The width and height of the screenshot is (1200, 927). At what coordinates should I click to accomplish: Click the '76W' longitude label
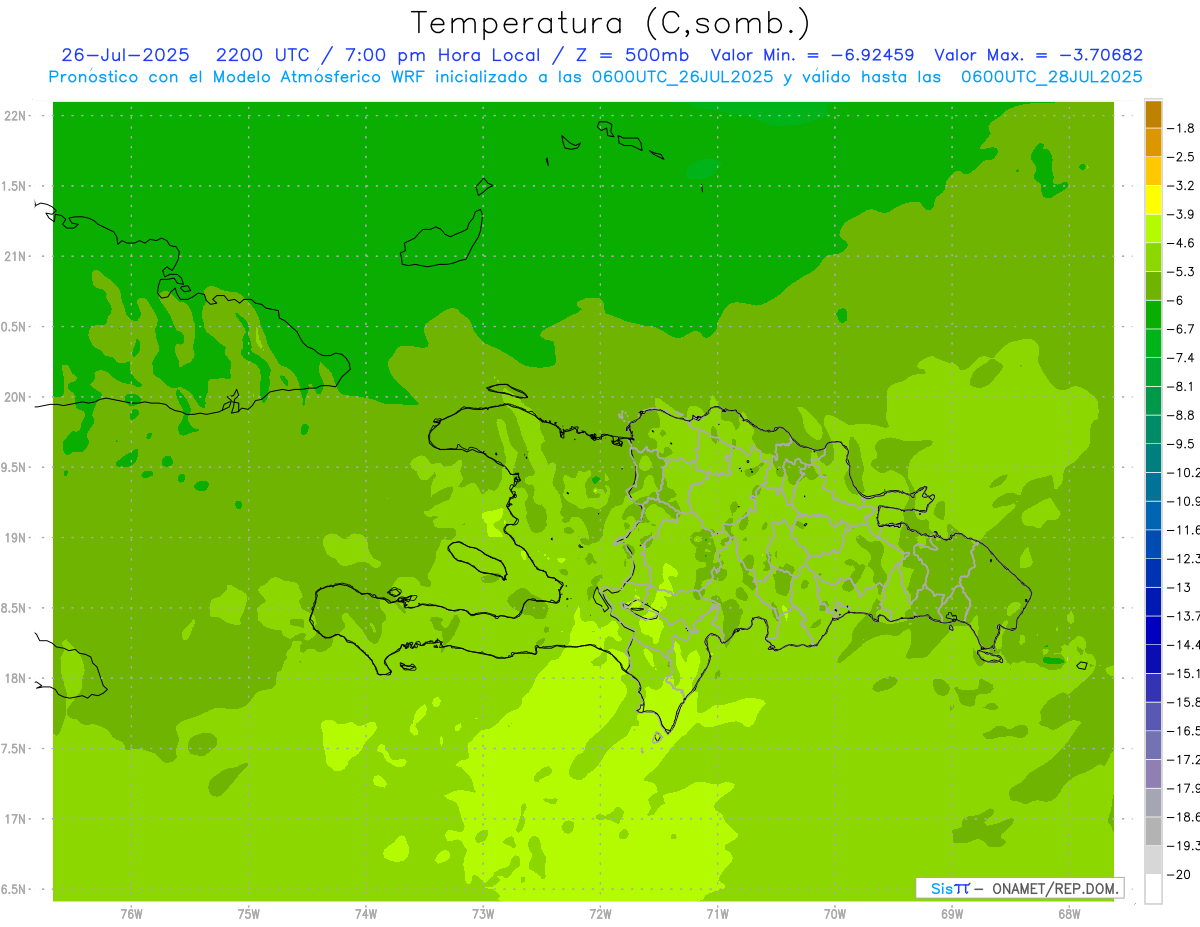pyautogui.click(x=131, y=914)
